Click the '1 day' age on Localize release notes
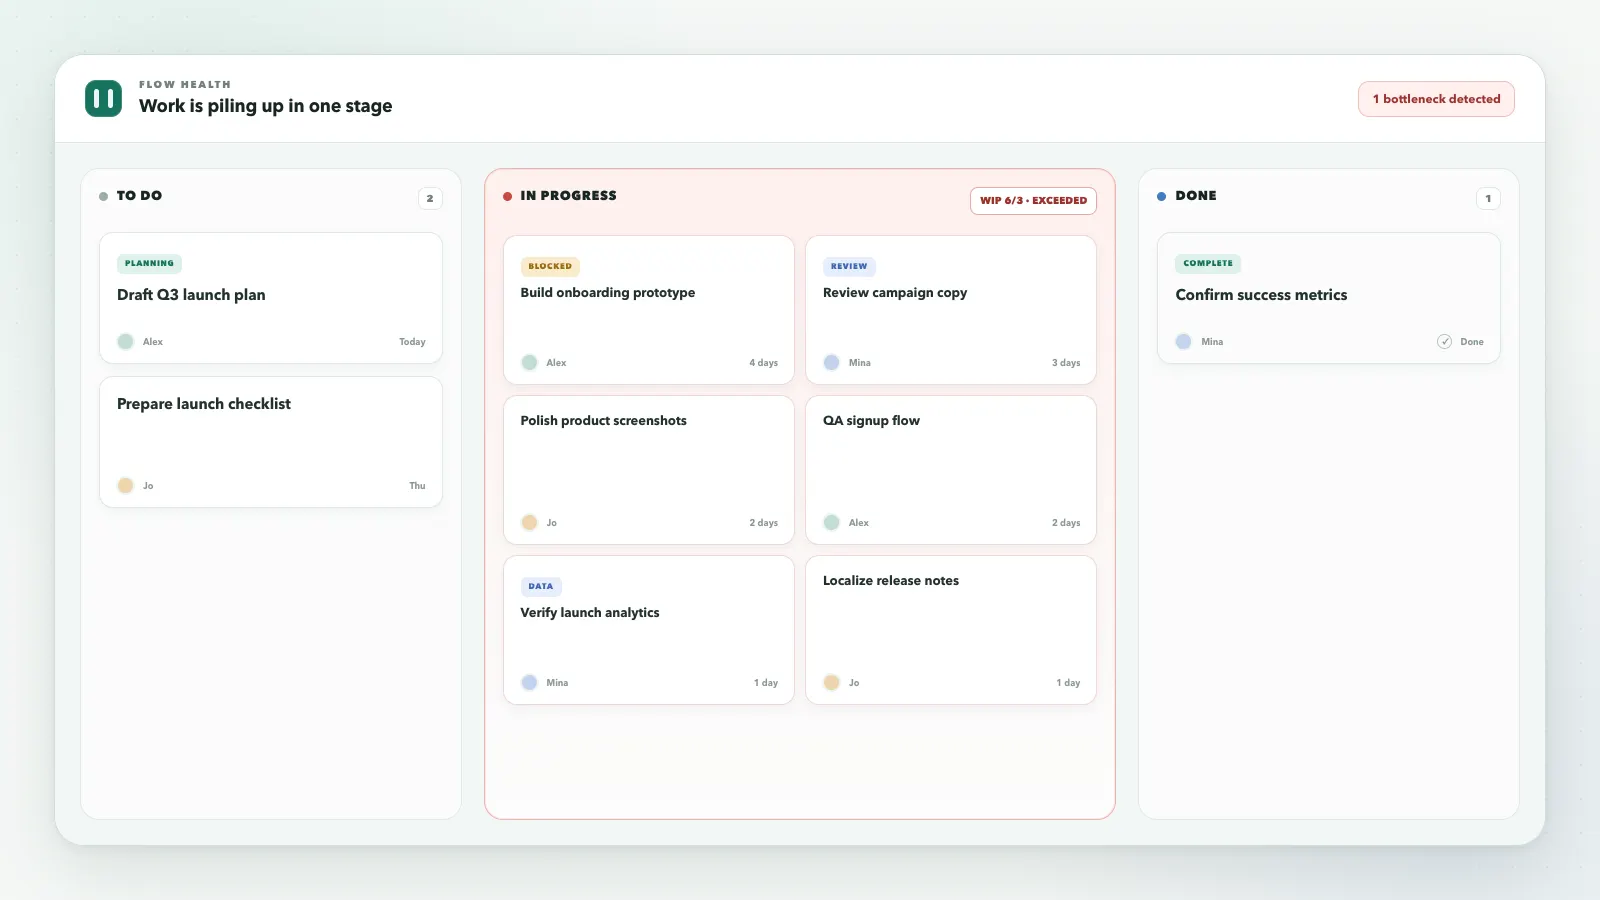 (x=1068, y=683)
